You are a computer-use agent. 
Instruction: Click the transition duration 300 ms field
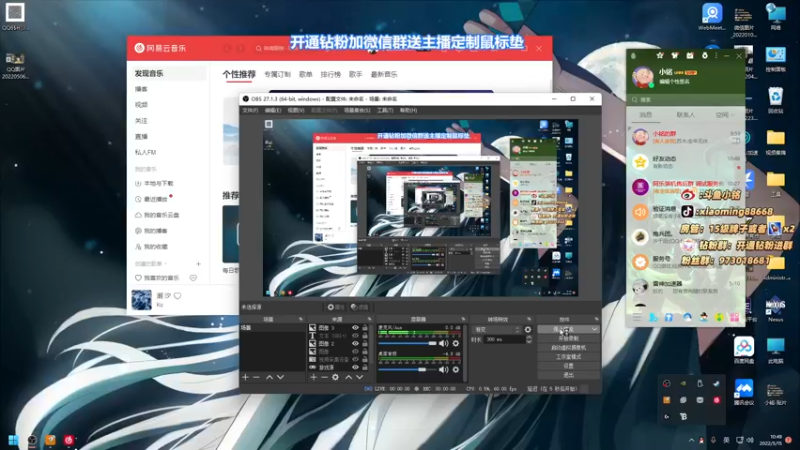[504, 339]
